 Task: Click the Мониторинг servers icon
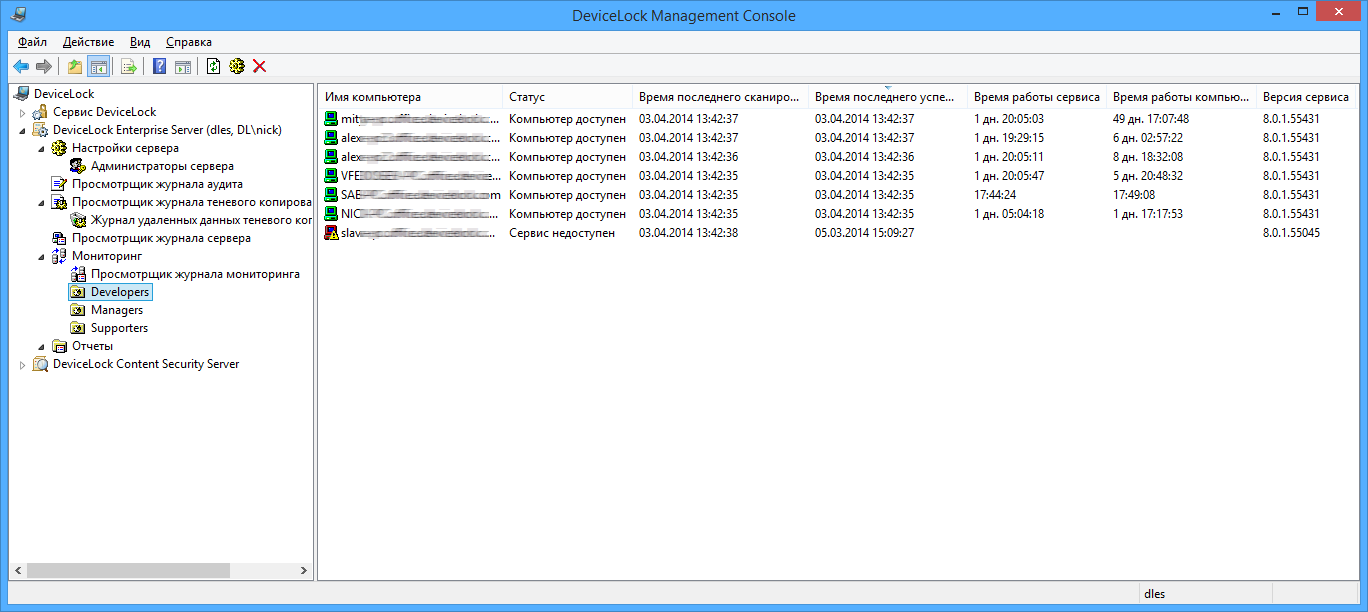(59, 256)
